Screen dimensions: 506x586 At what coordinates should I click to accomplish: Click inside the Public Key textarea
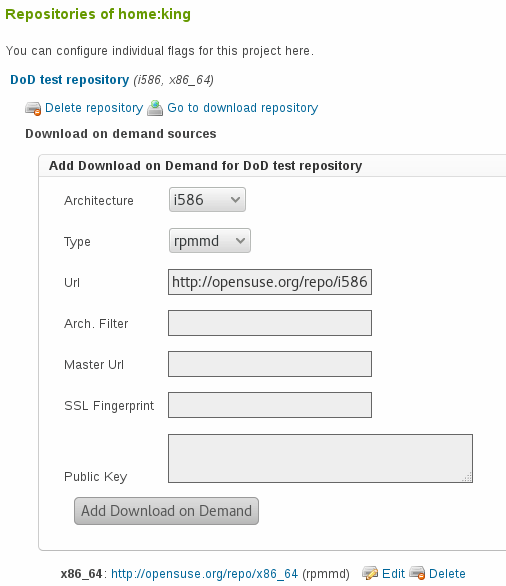pyautogui.click(x=320, y=459)
